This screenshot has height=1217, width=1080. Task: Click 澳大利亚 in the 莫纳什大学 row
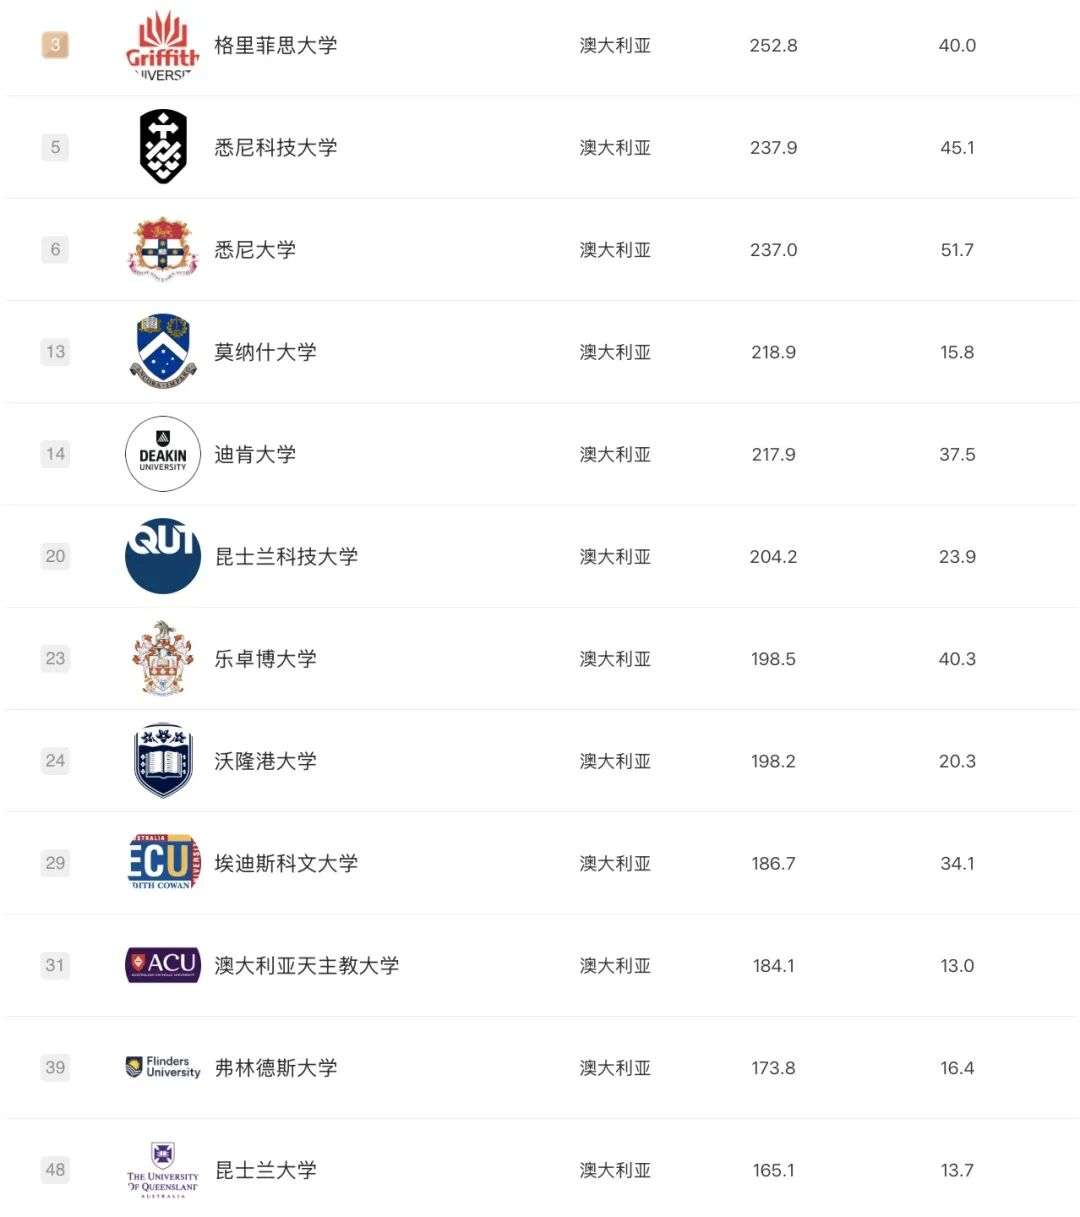coord(615,352)
